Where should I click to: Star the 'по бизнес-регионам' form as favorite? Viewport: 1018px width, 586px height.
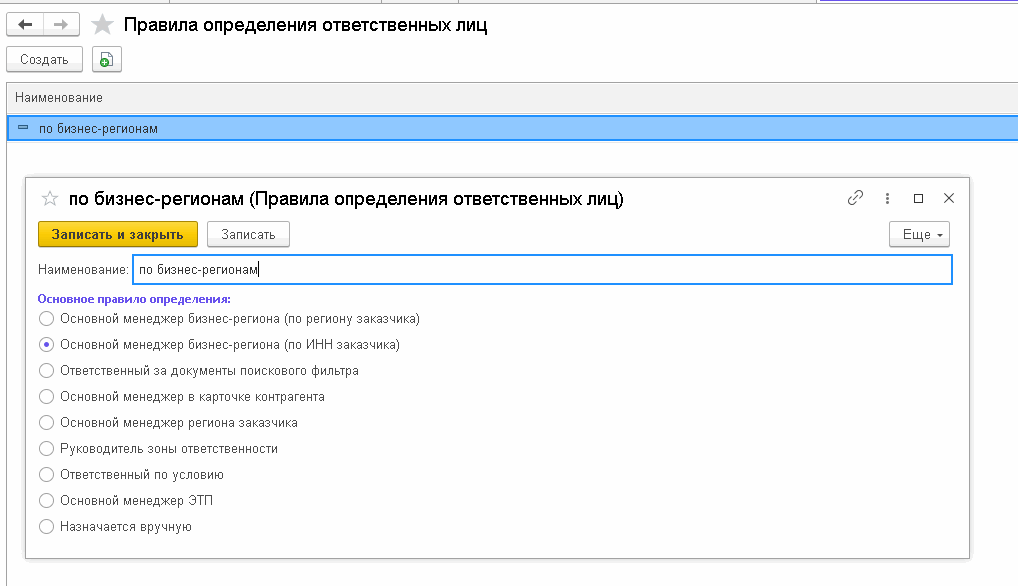(x=50, y=199)
